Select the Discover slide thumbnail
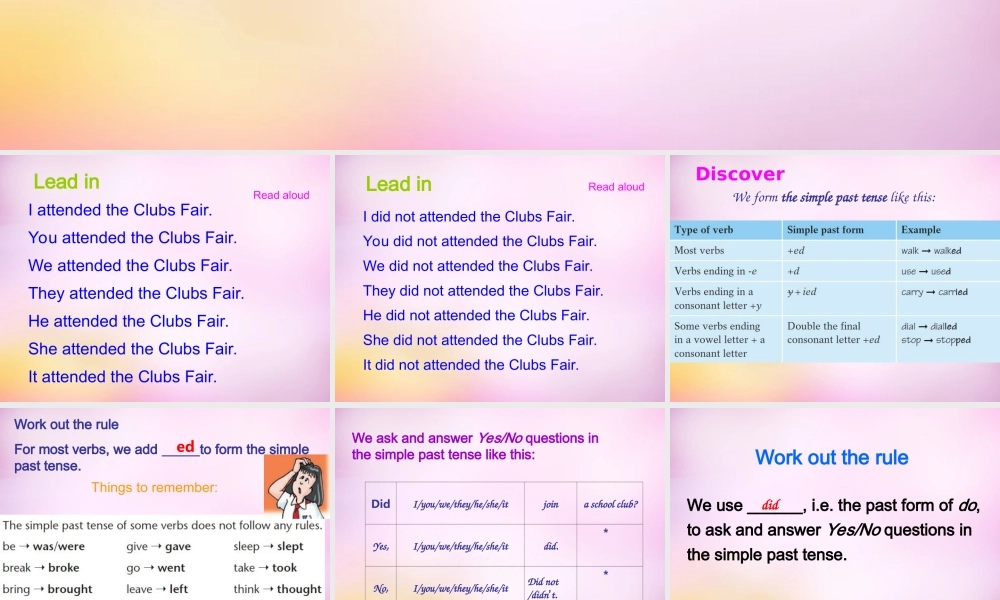This screenshot has width=1000, height=600. coord(834,278)
